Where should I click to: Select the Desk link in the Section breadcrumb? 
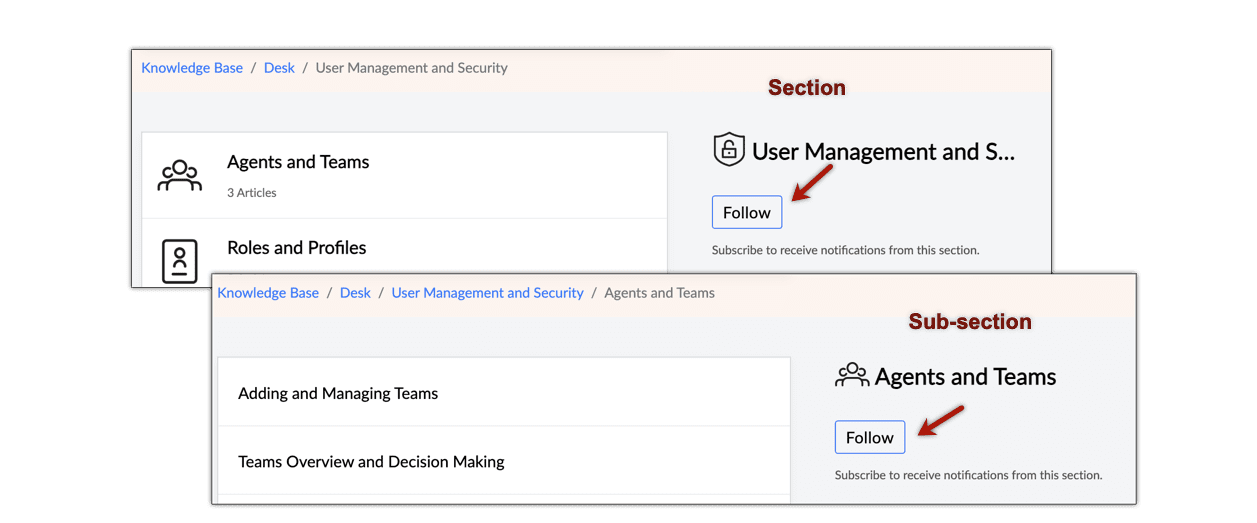279,68
